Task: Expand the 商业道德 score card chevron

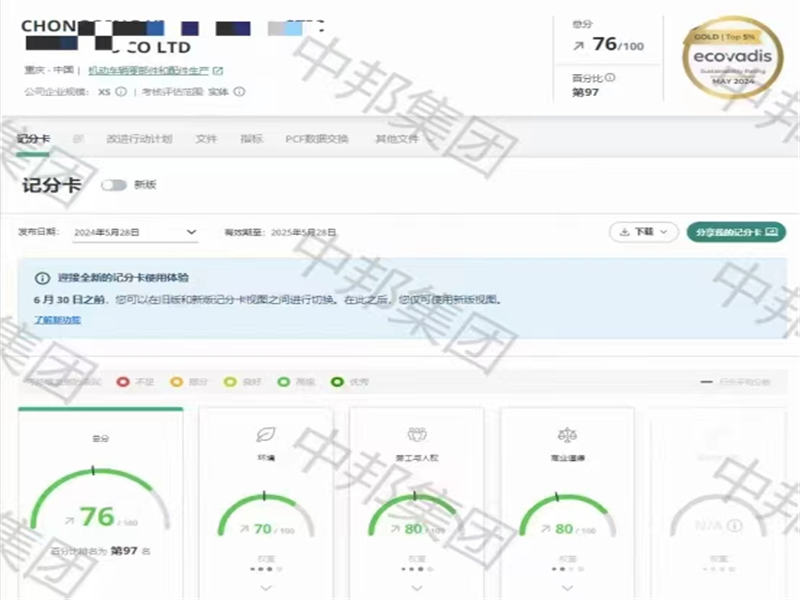Action: tap(566, 588)
